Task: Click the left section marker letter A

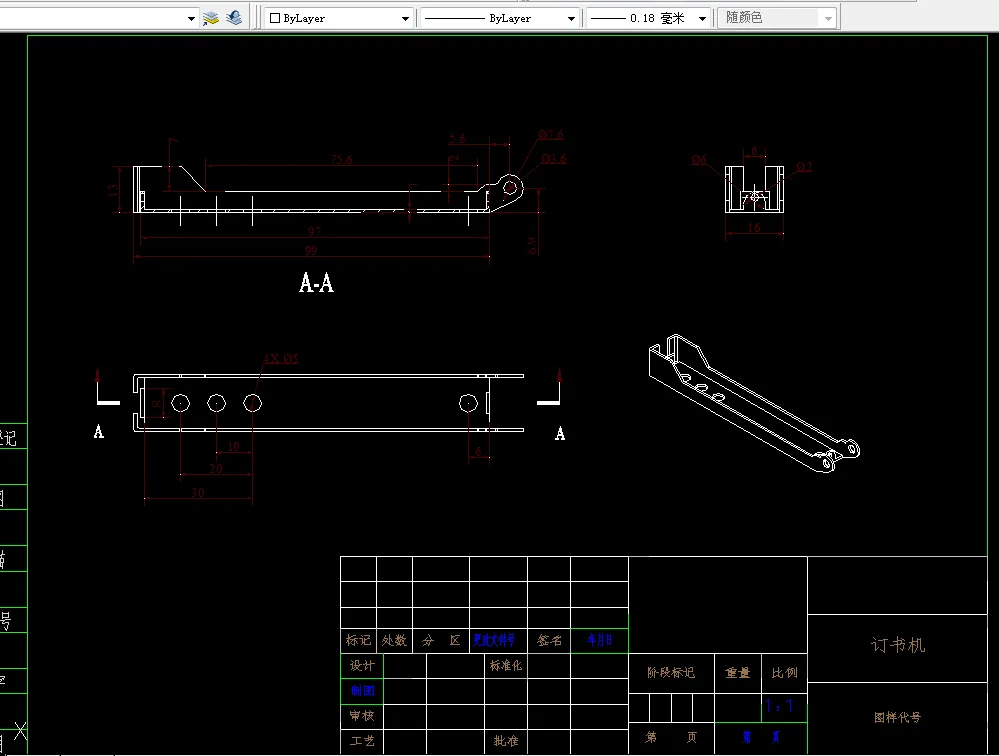Action: point(99,432)
